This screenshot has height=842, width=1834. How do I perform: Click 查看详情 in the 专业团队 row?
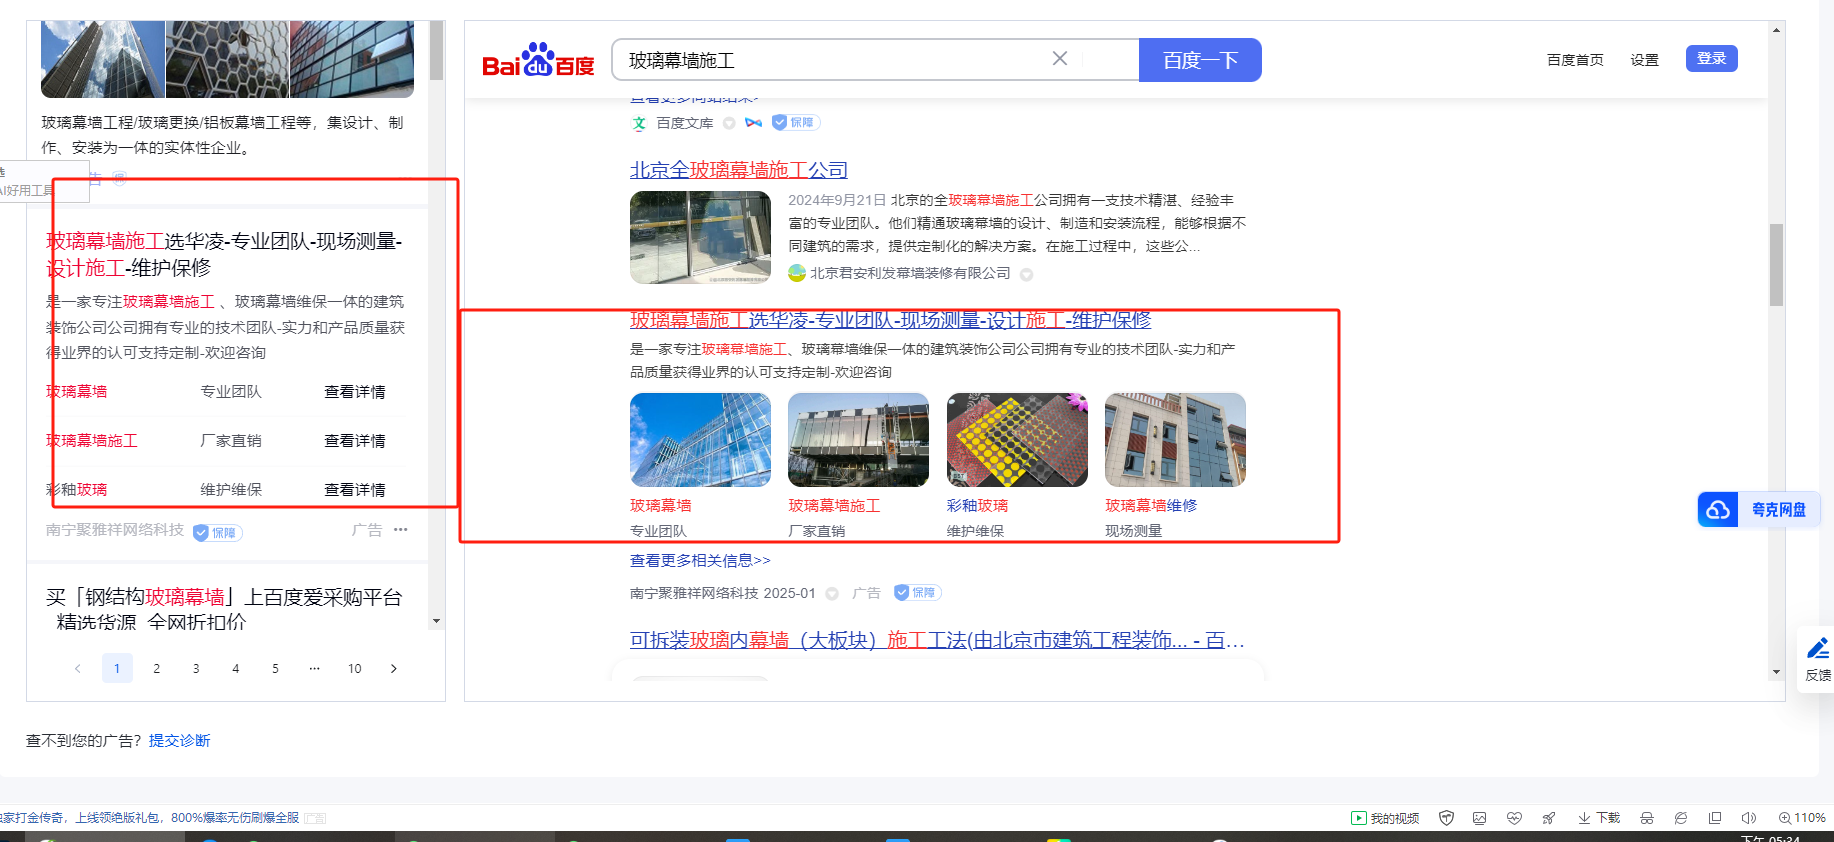pyautogui.click(x=355, y=392)
